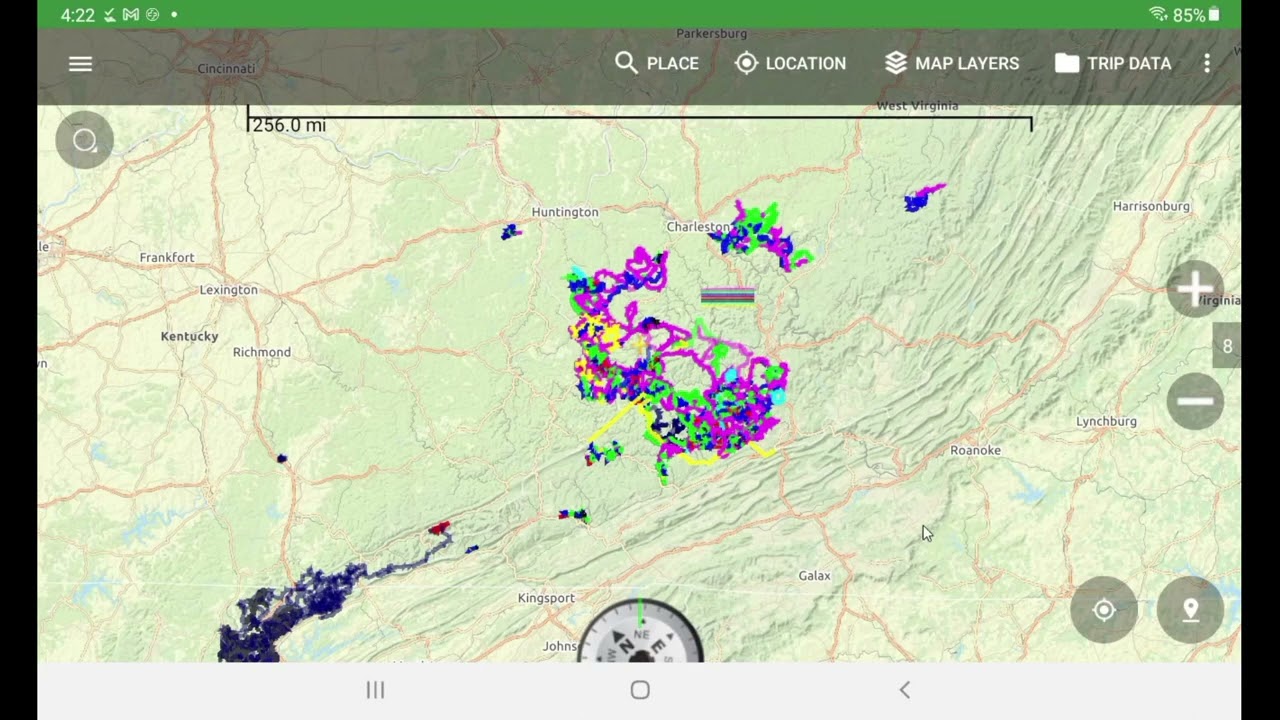Tap the Cincinnati city label

(x=226, y=68)
